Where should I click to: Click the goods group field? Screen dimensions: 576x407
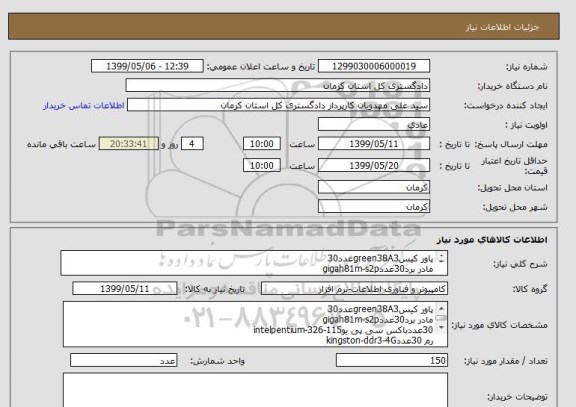(354, 289)
